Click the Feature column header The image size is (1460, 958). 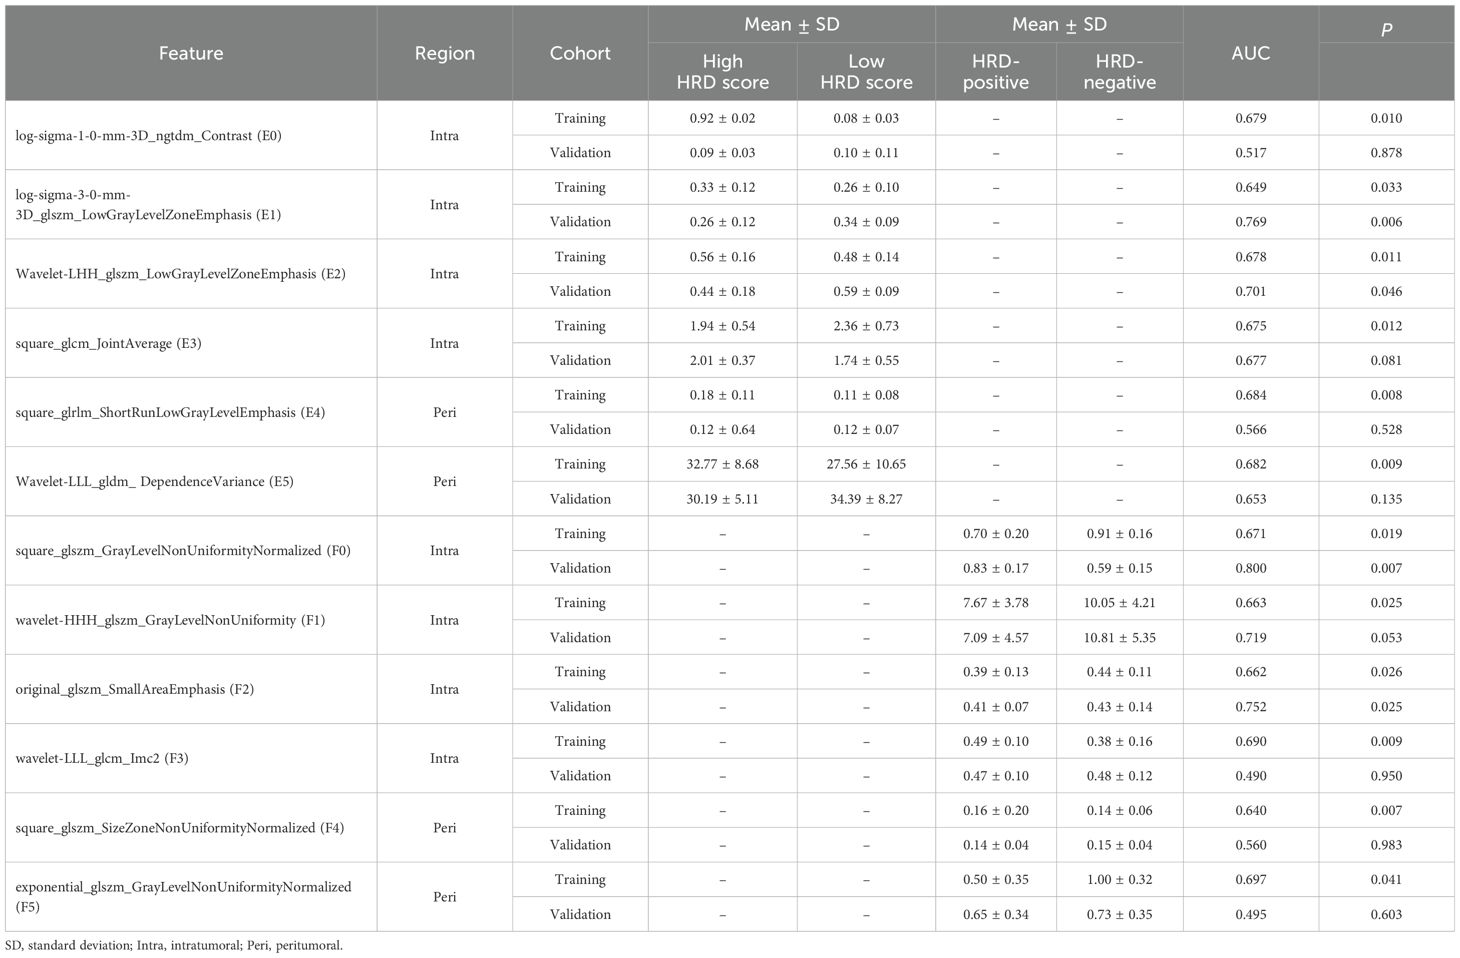191,53
